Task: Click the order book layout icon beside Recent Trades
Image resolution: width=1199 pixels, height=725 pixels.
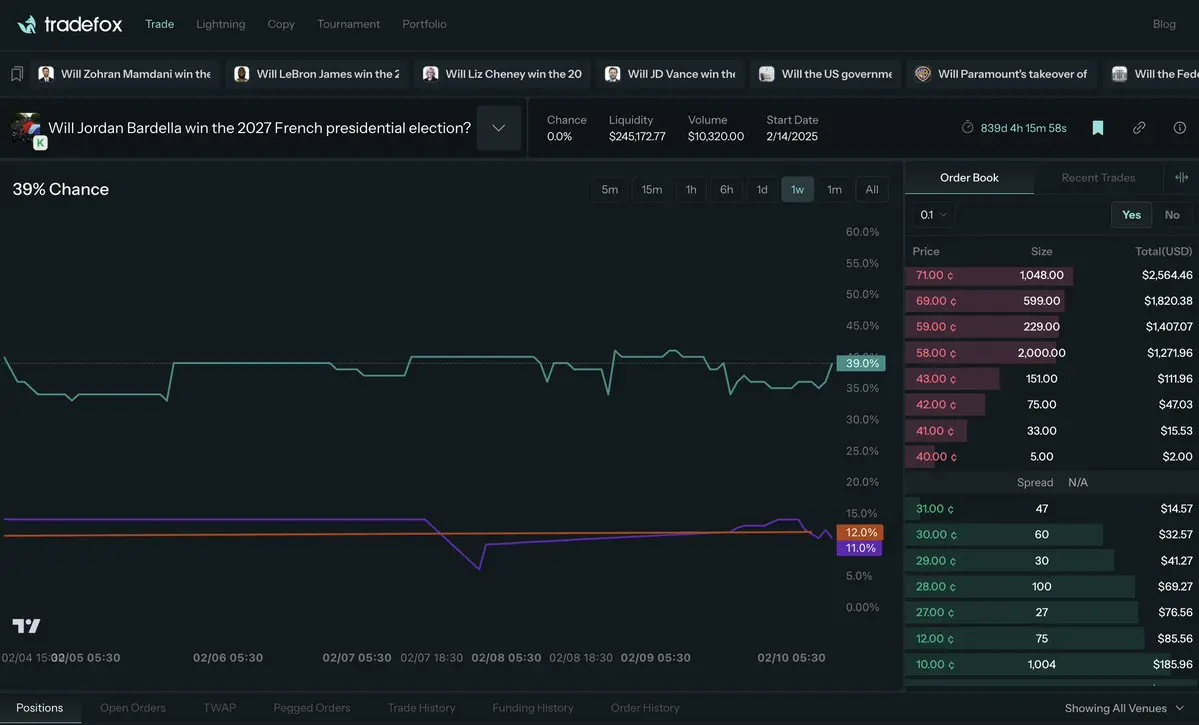Action: pyautogui.click(x=1182, y=178)
